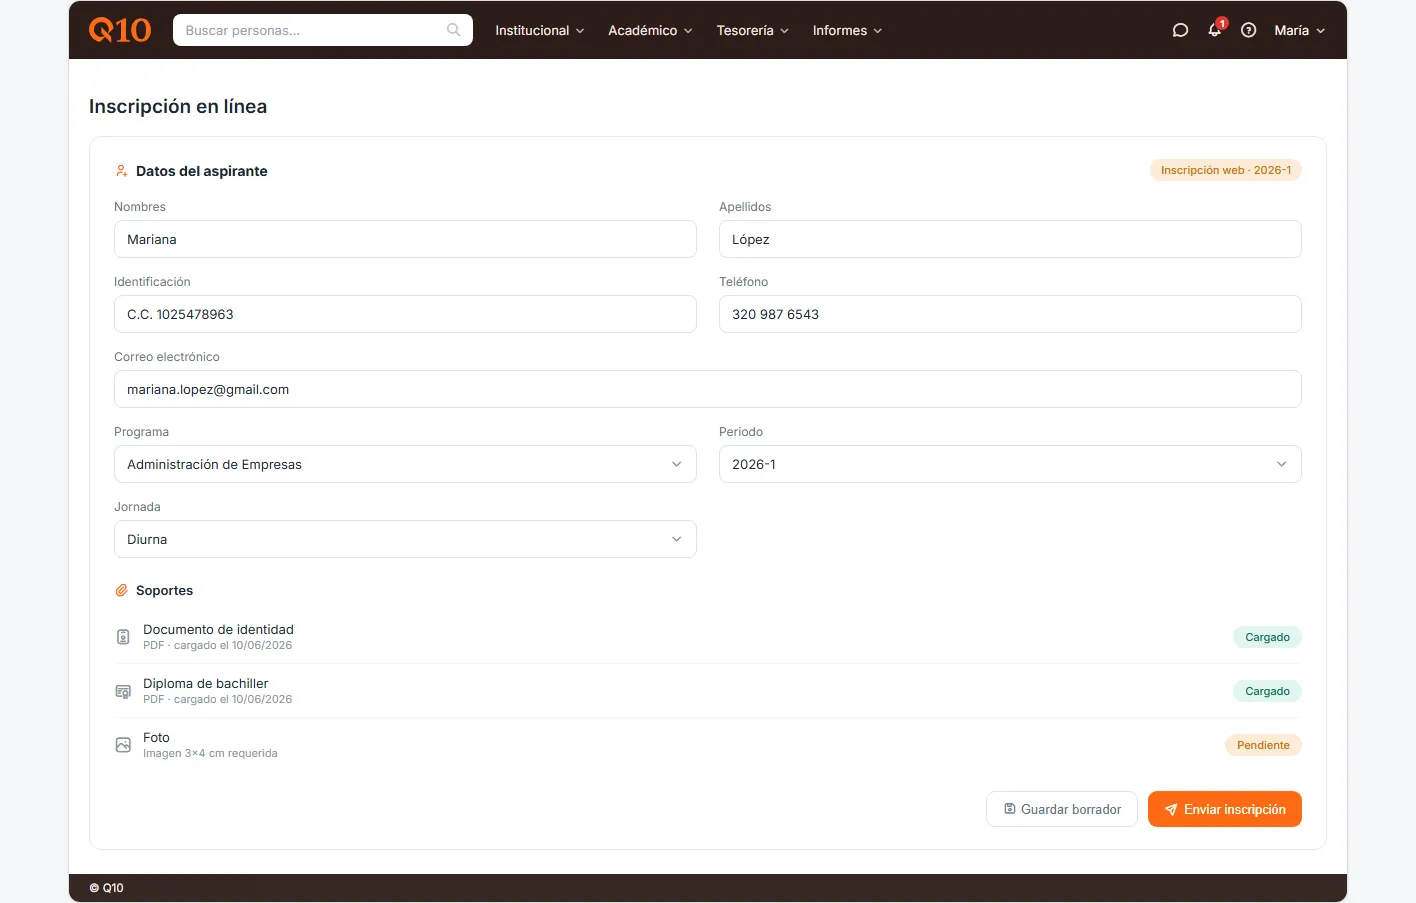This screenshot has width=1416, height=903.
Task: Click the Documento de identidad row title
Action: click(218, 629)
